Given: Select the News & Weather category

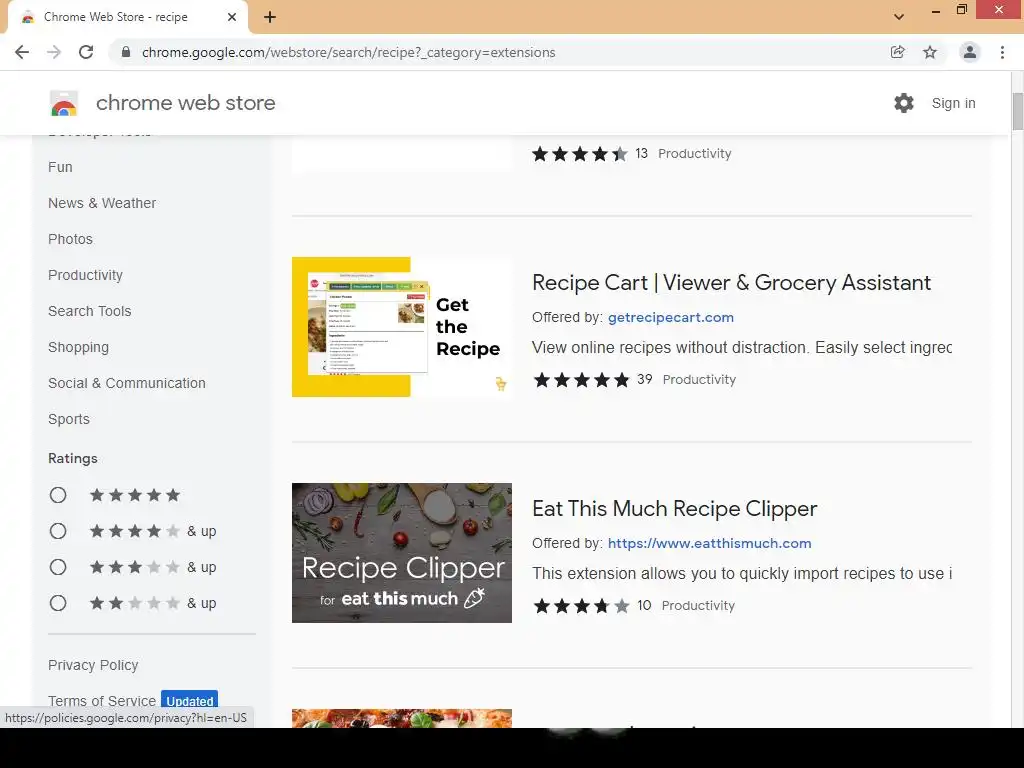Looking at the screenshot, I should click(x=102, y=203).
